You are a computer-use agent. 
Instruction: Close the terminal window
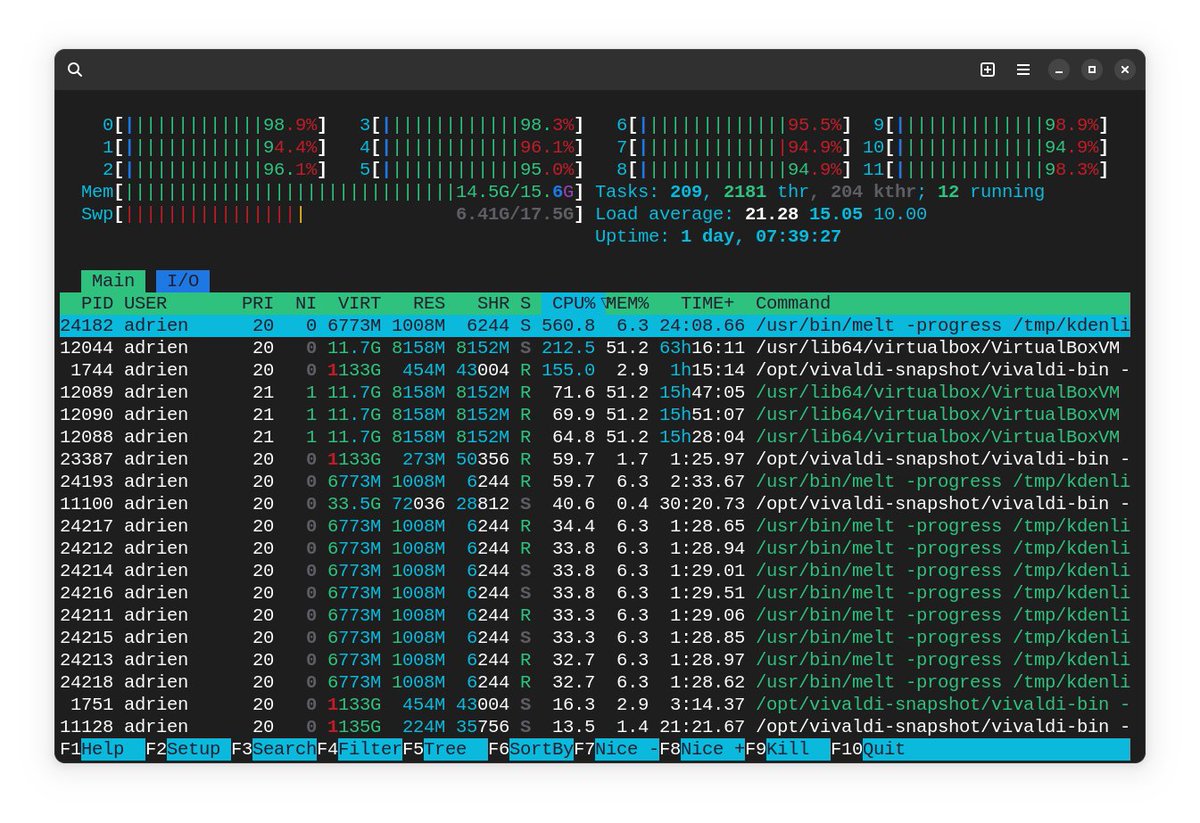point(1125,69)
